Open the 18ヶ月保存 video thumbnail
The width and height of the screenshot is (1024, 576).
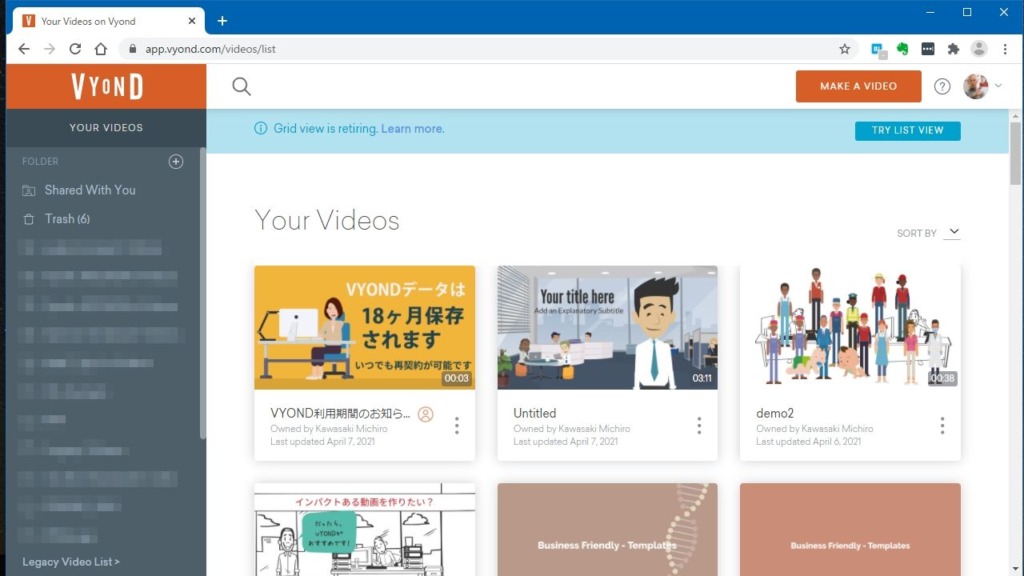(364, 328)
